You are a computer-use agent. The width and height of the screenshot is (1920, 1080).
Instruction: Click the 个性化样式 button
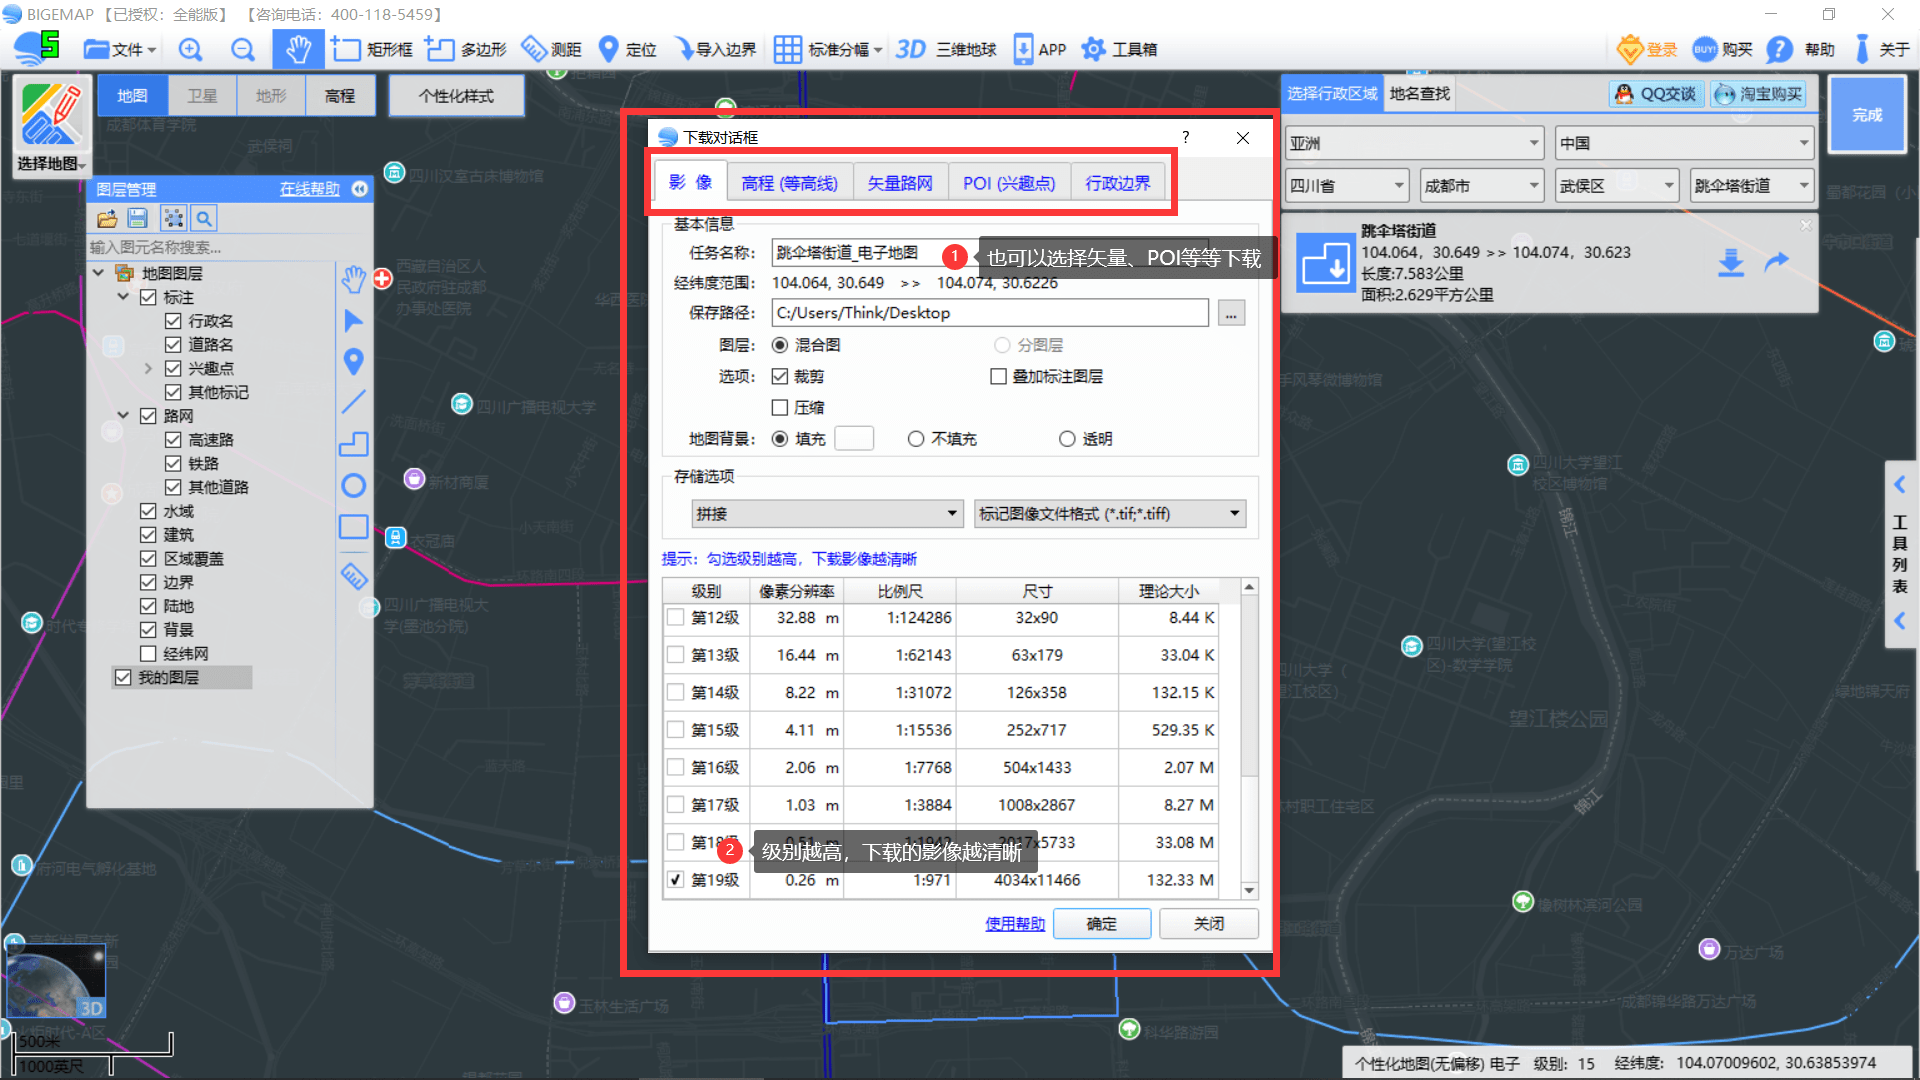click(456, 96)
